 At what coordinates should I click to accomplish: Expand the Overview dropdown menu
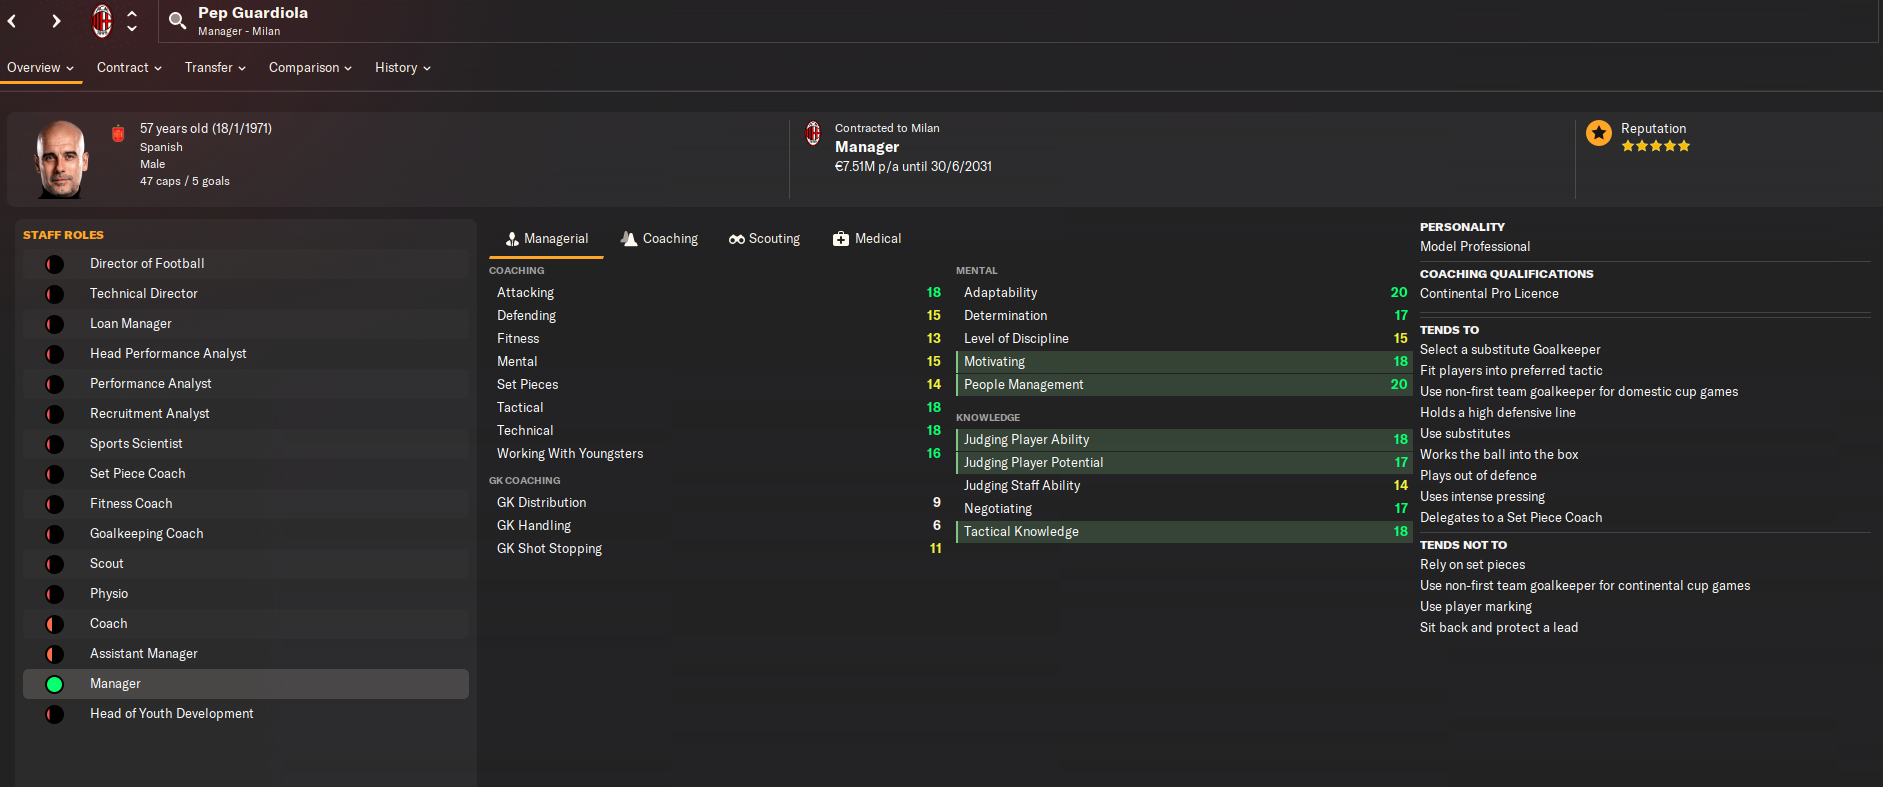coord(41,68)
